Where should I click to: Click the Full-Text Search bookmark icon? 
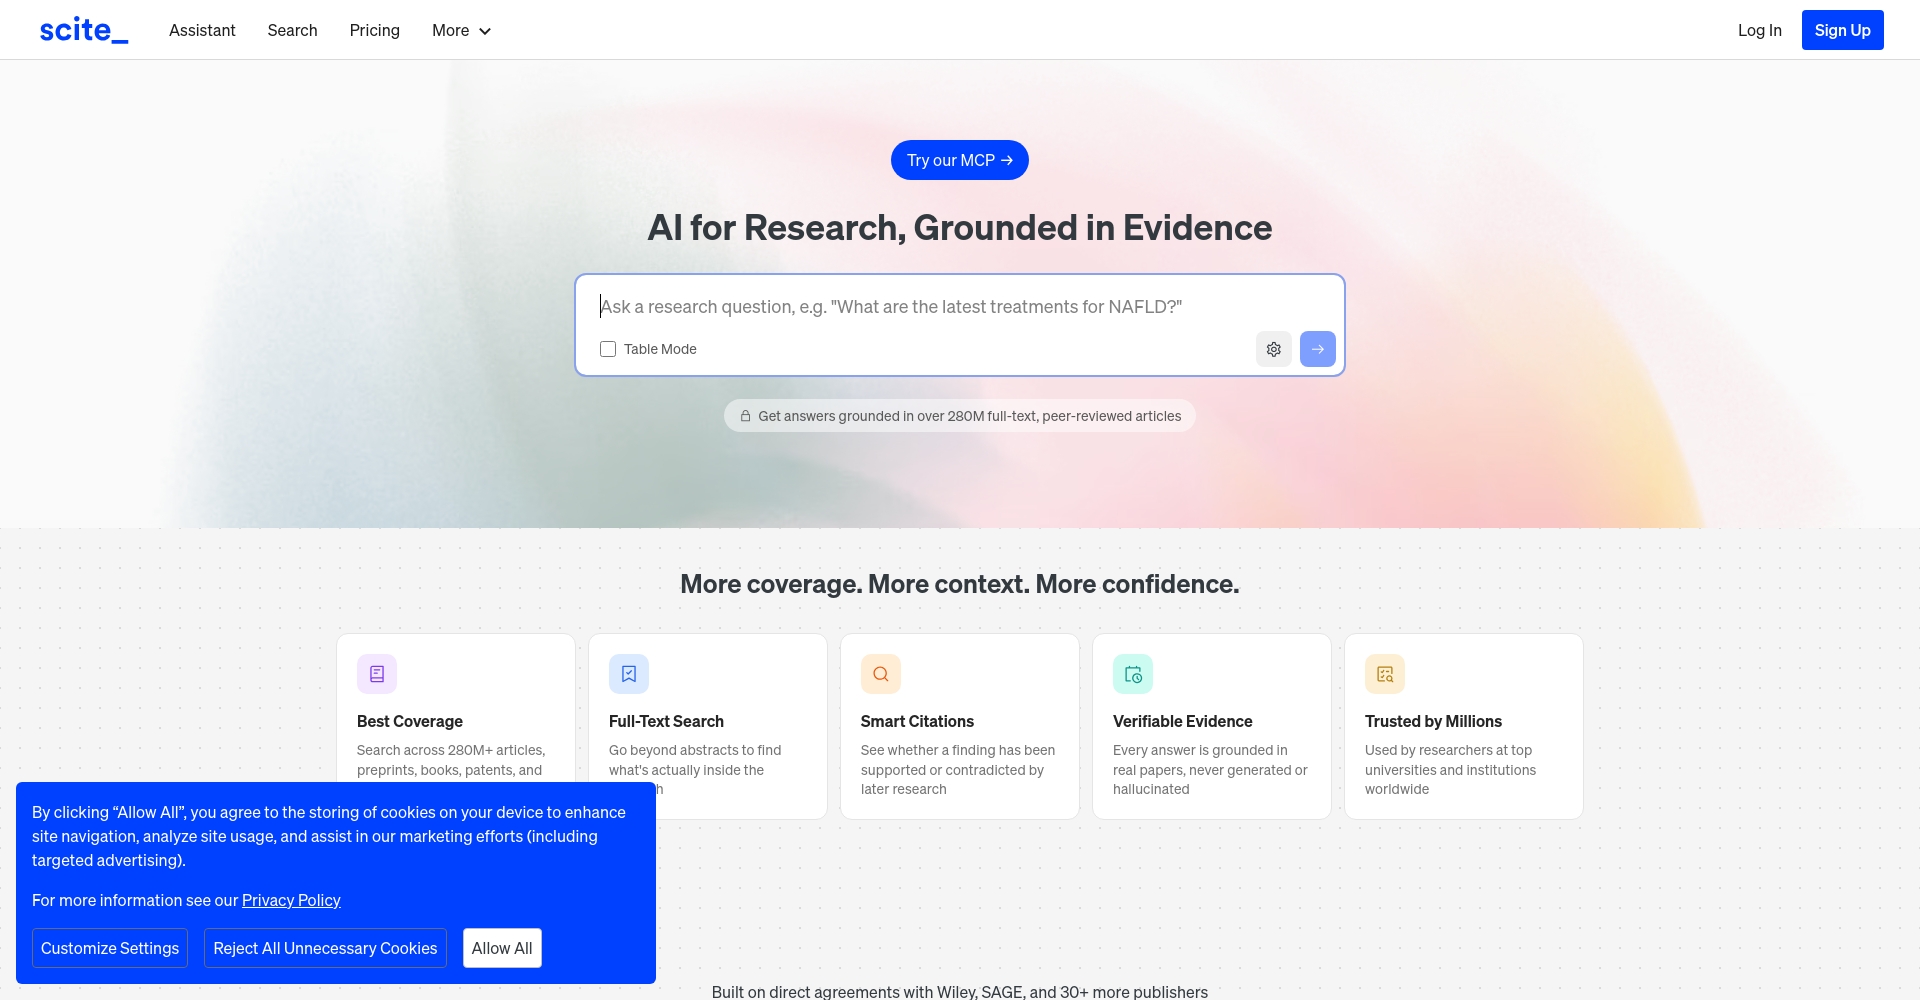click(629, 674)
